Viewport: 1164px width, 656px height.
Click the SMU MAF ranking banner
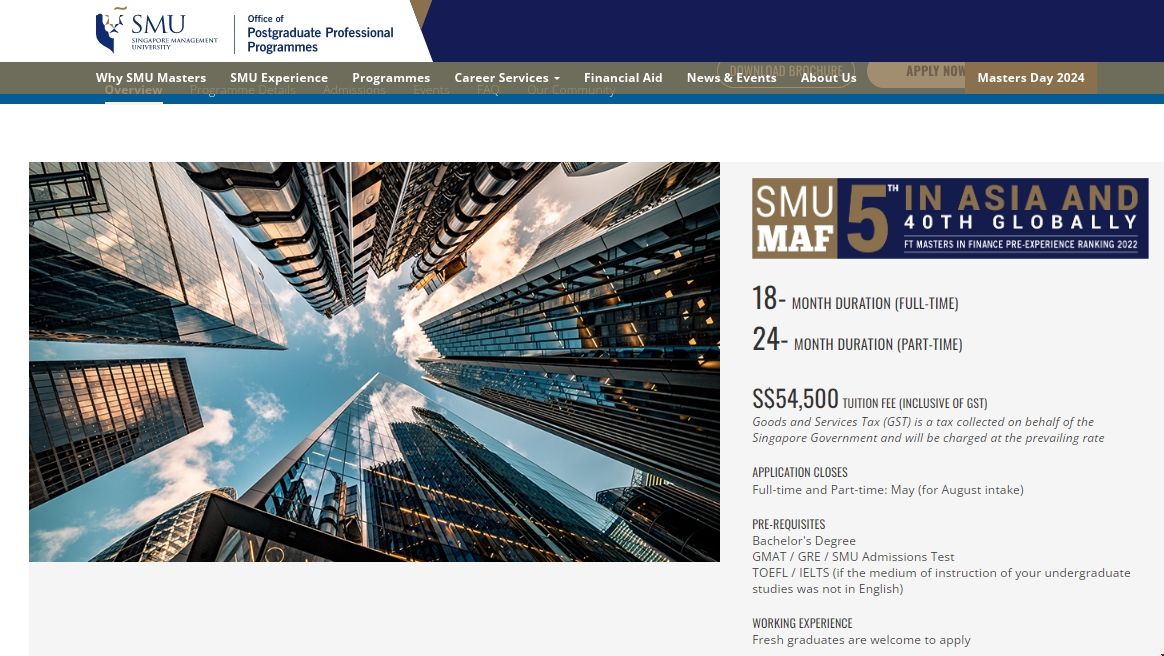click(950, 218)
